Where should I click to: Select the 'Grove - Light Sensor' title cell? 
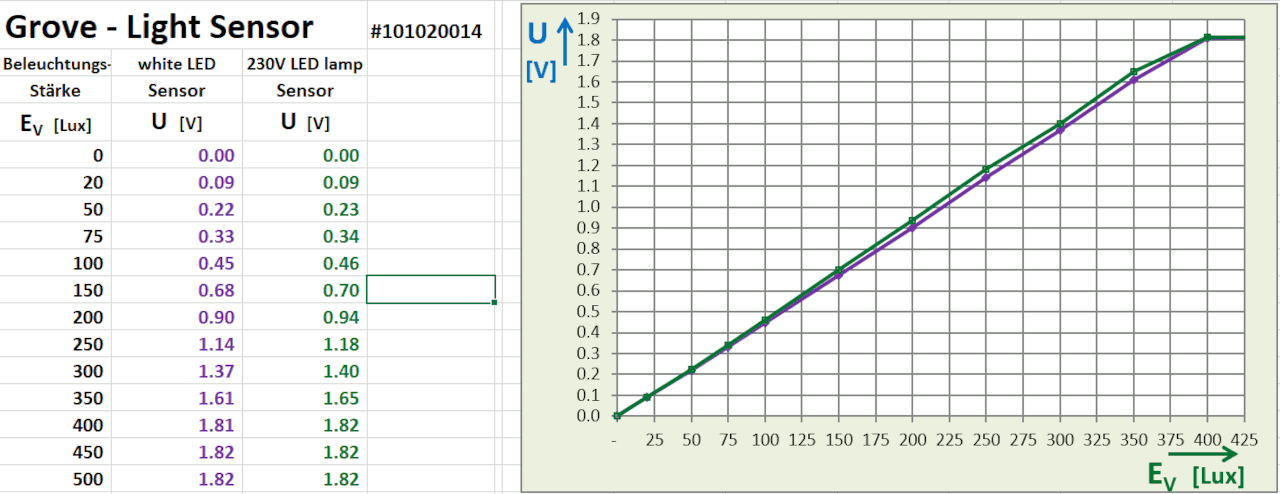point(160,27)
